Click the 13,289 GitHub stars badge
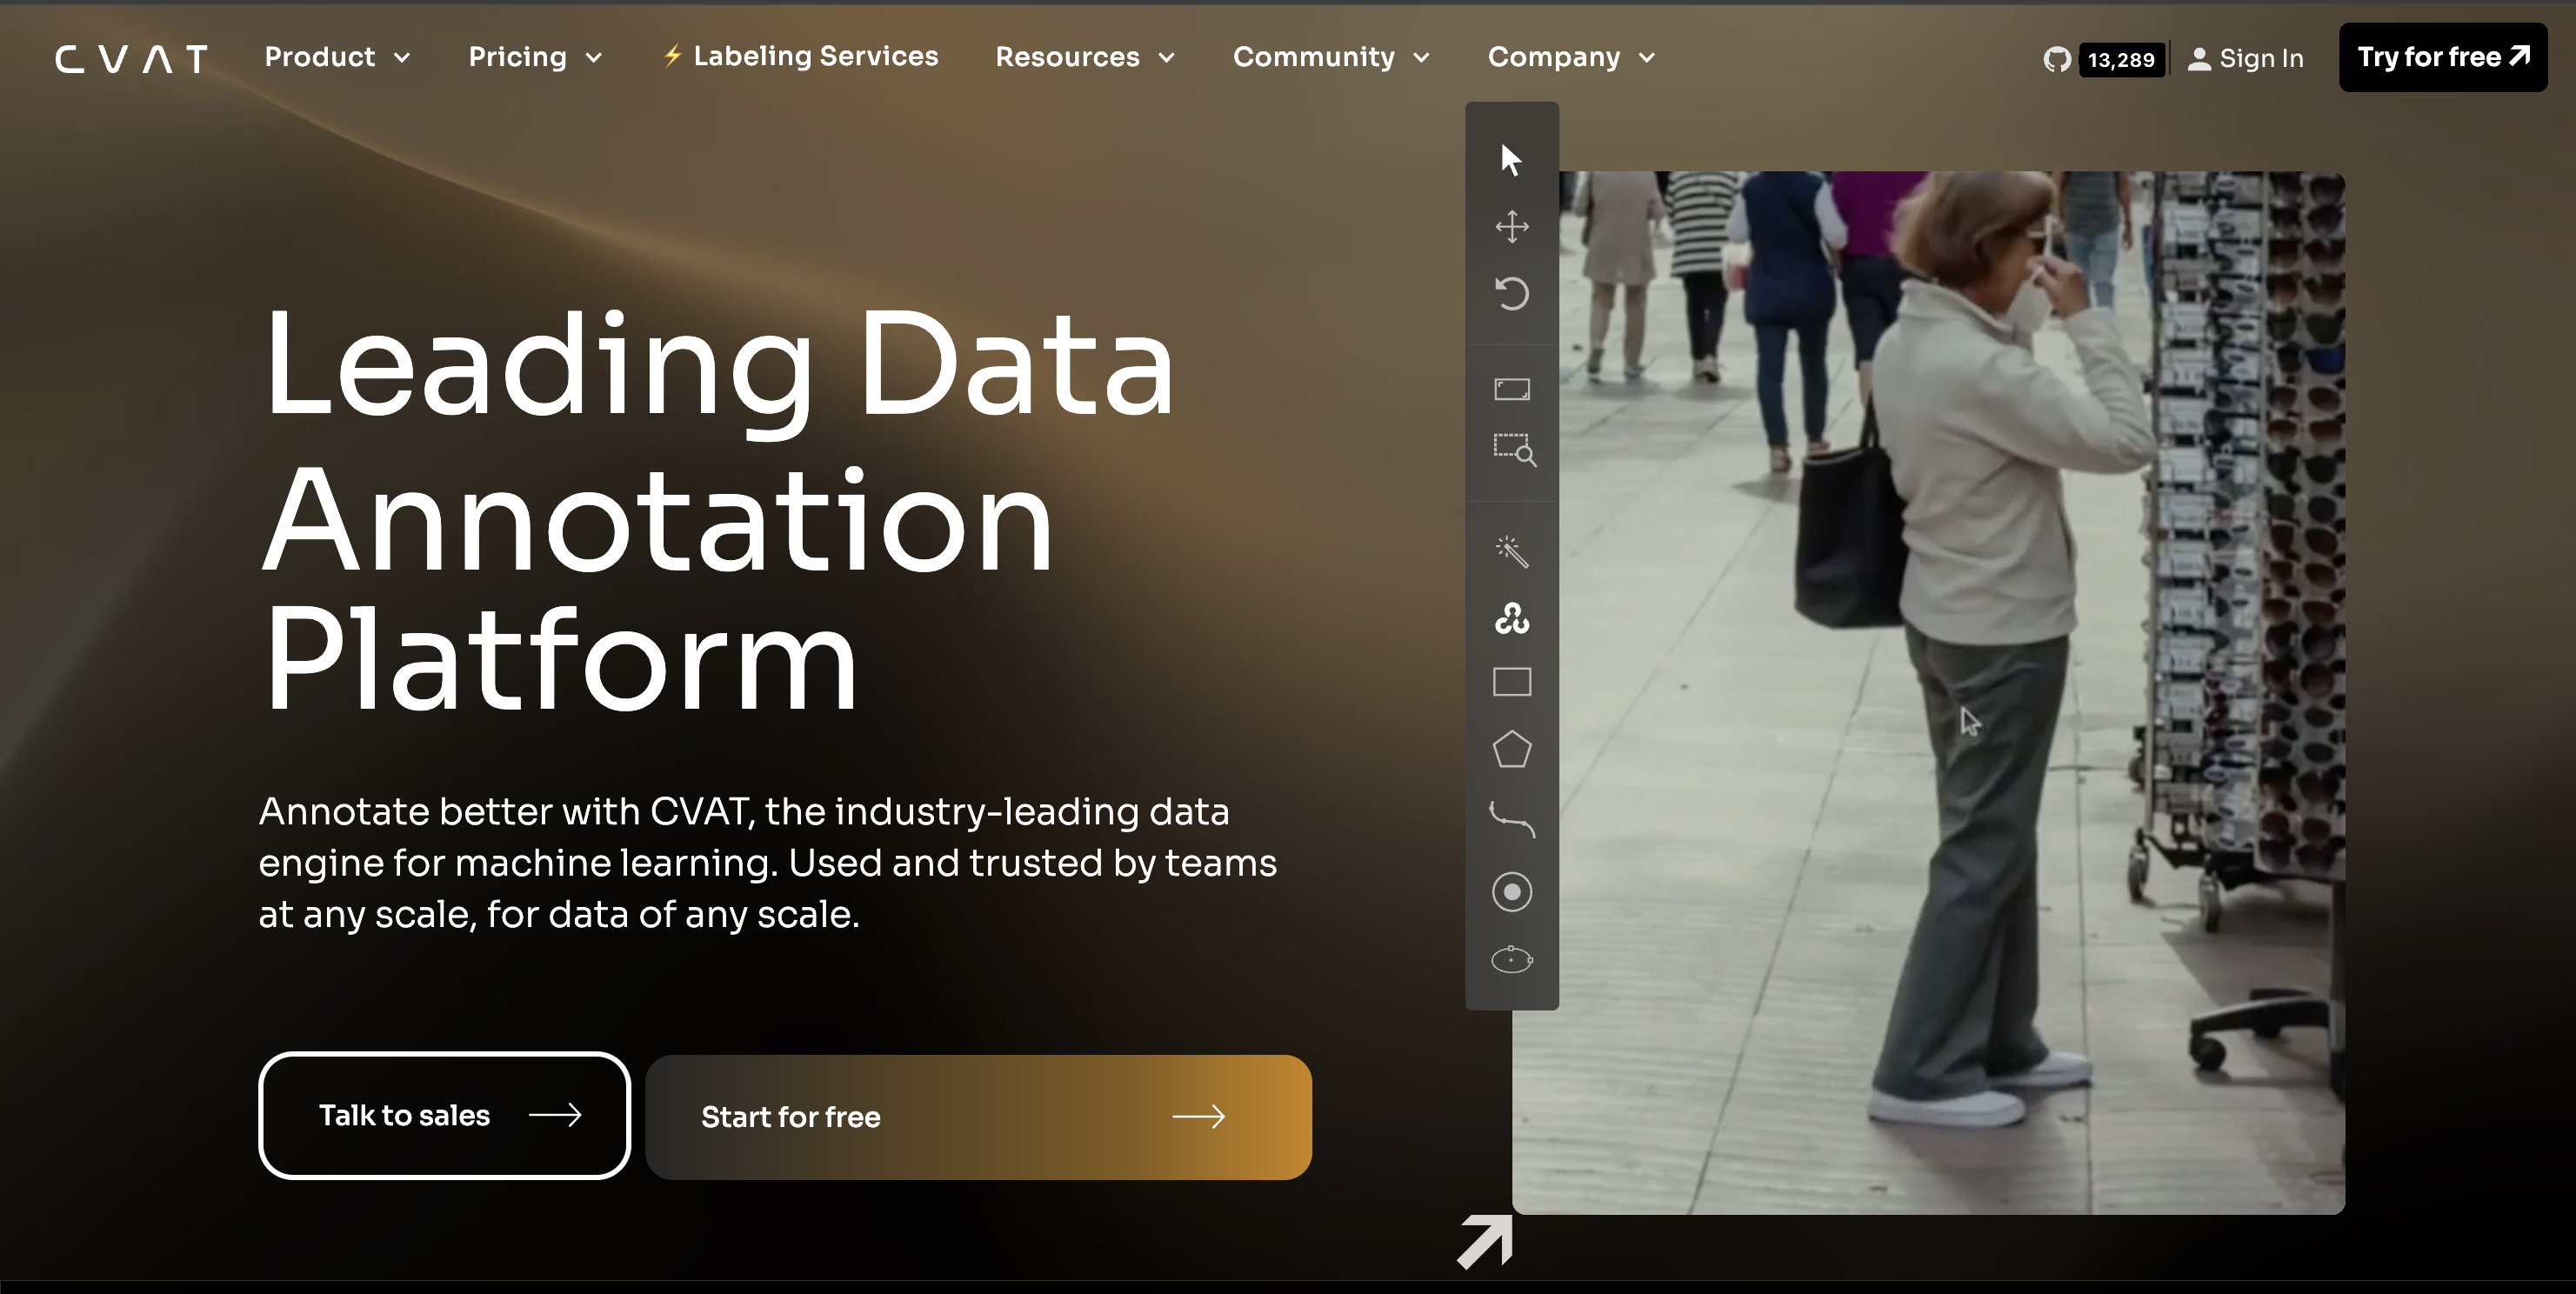2576x1294 pixels. pos(2120,59)
